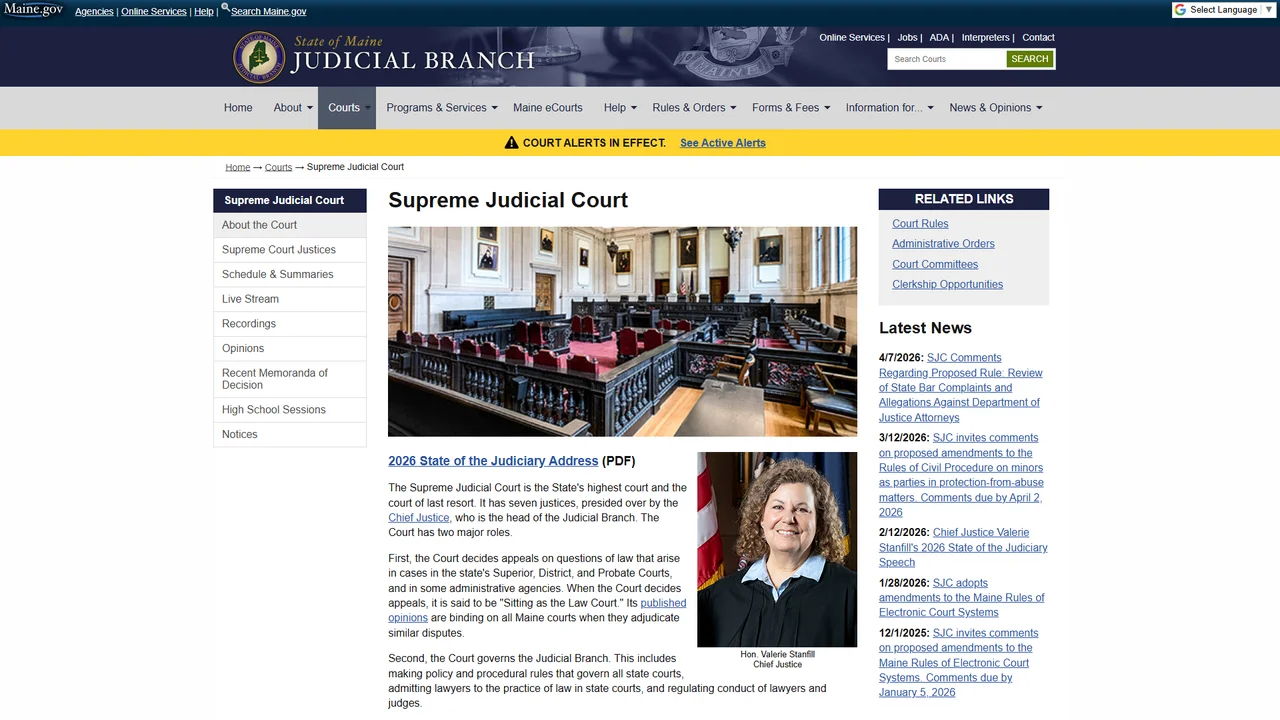
Task: Open the 4/7/2026 SJC Comments news item
Action: 961,388
